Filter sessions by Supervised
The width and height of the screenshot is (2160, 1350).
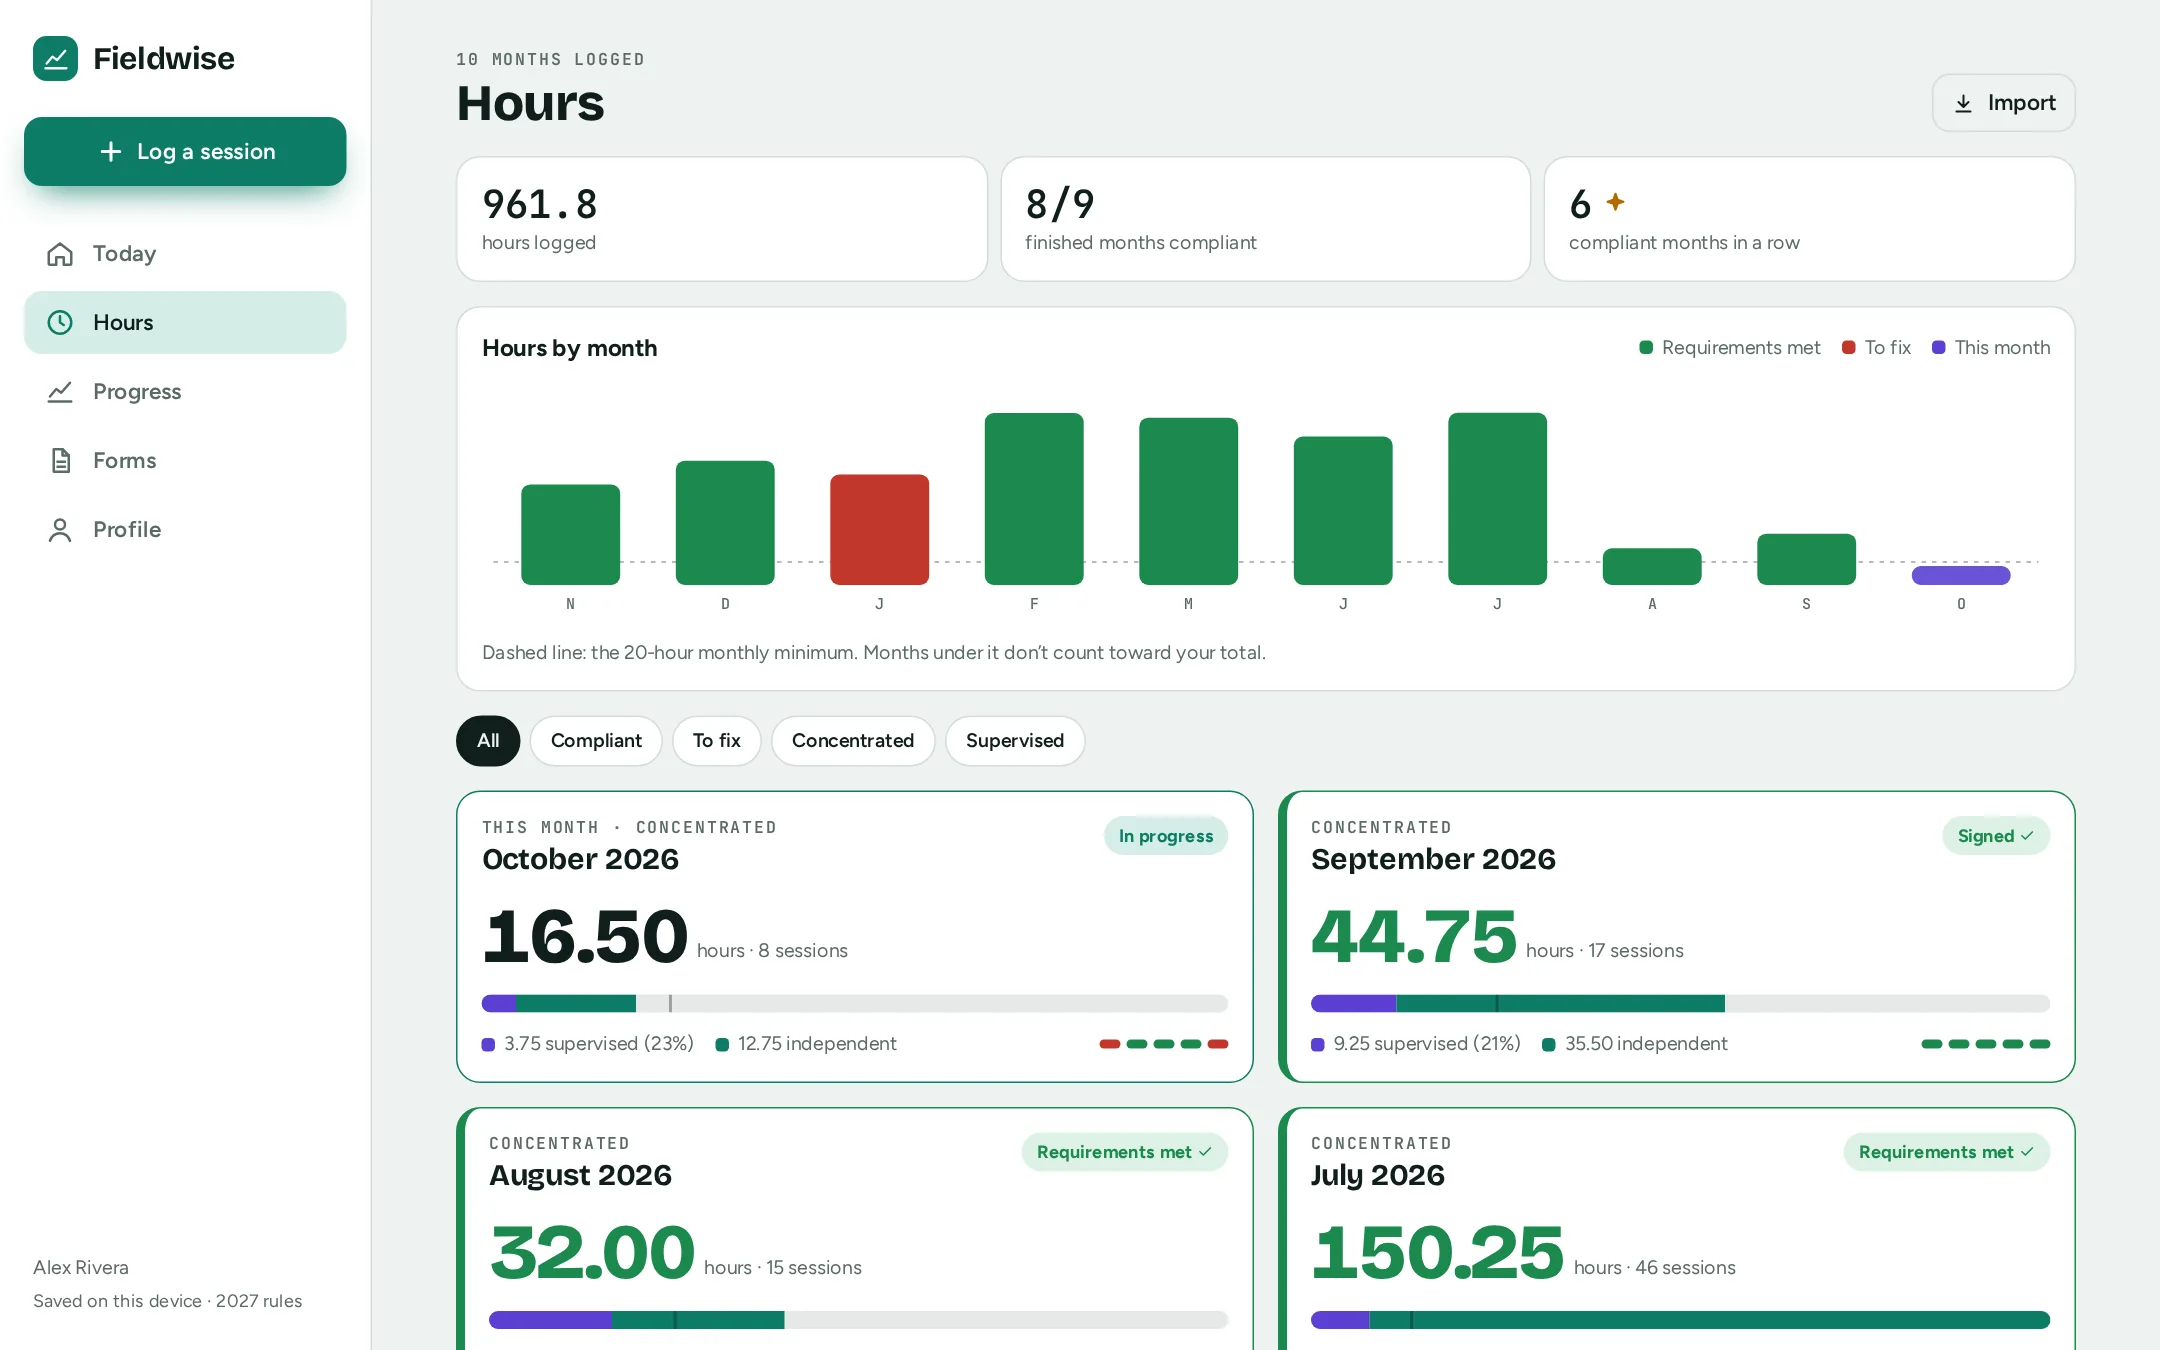(x=1015, y=741)
